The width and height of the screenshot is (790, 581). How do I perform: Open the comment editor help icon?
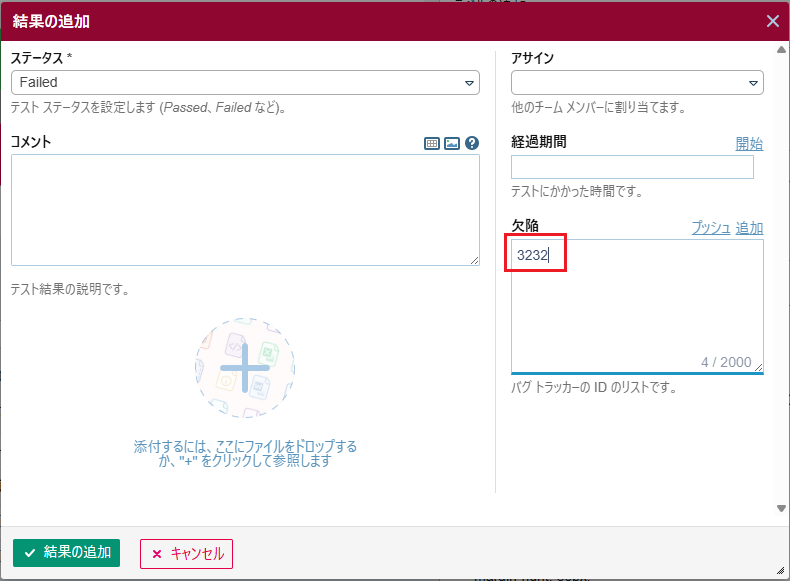472,144
